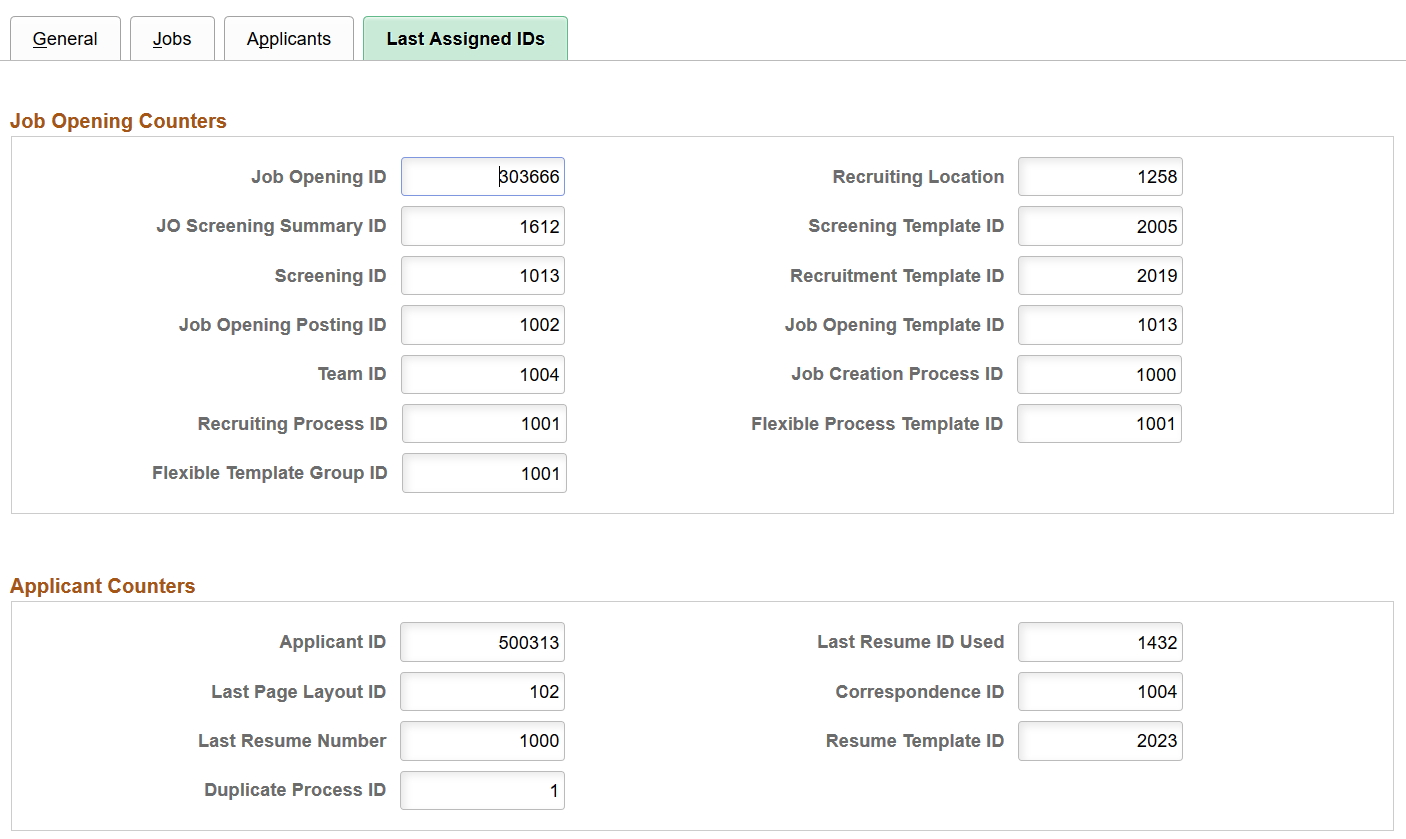This screenshot has height=839, width=1406.
Task: Open the Jobs tab
Action: pyautogui.click(x=172, y=39)
